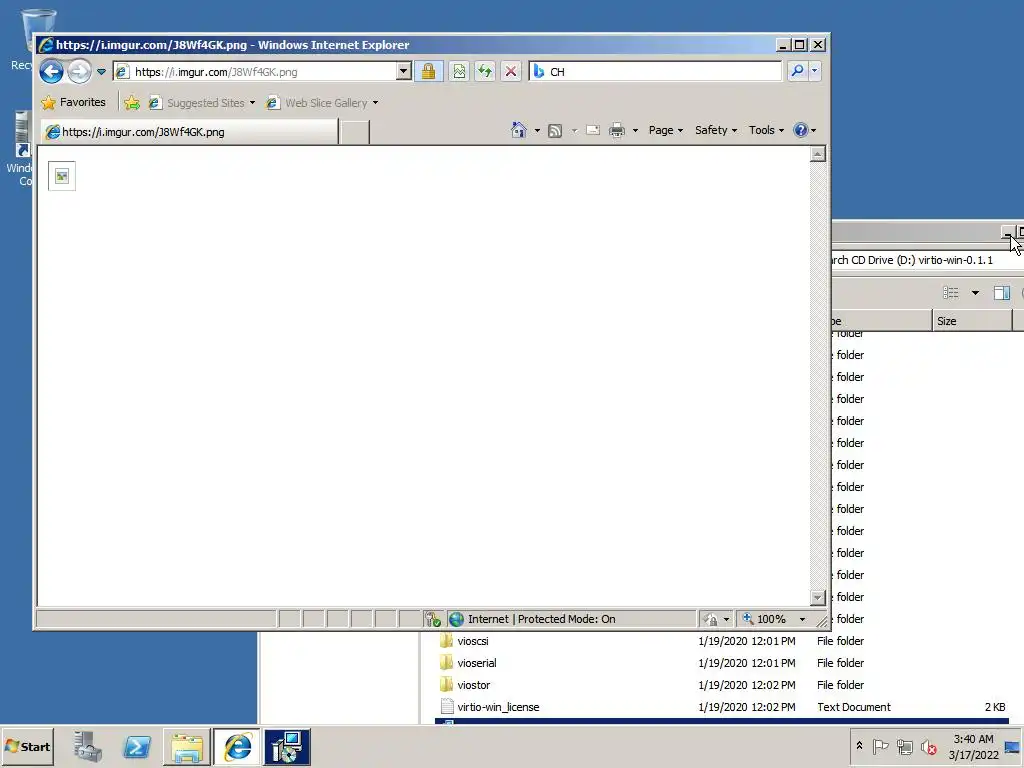Screen dimensions: 1024x768
Task: Switch to Internet Explorer taskbar button
Action: 237,746
